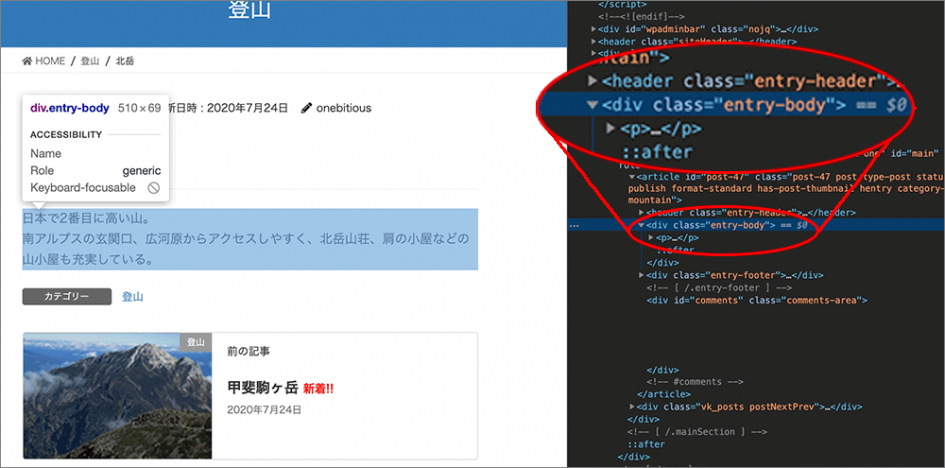Click the 2020年7月24日 date next to onebitious
The image size is (945, 468).
click(247, 108)
